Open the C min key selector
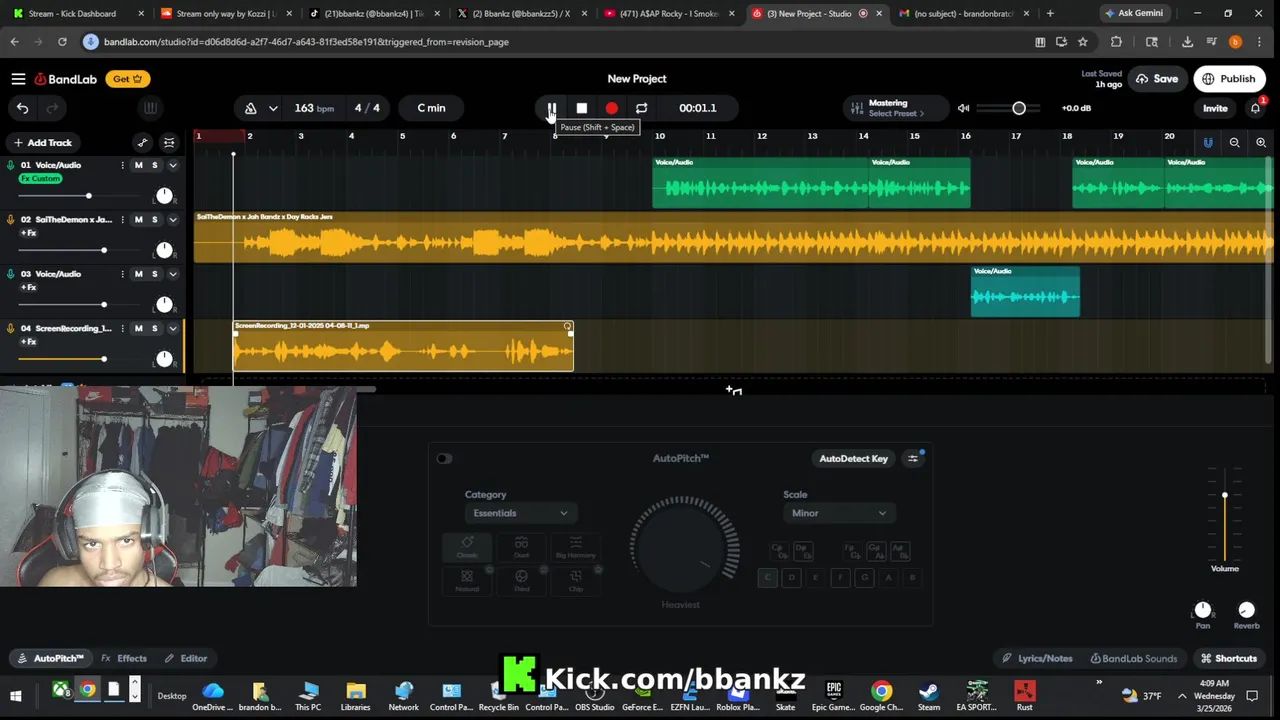 coord(431,108)
